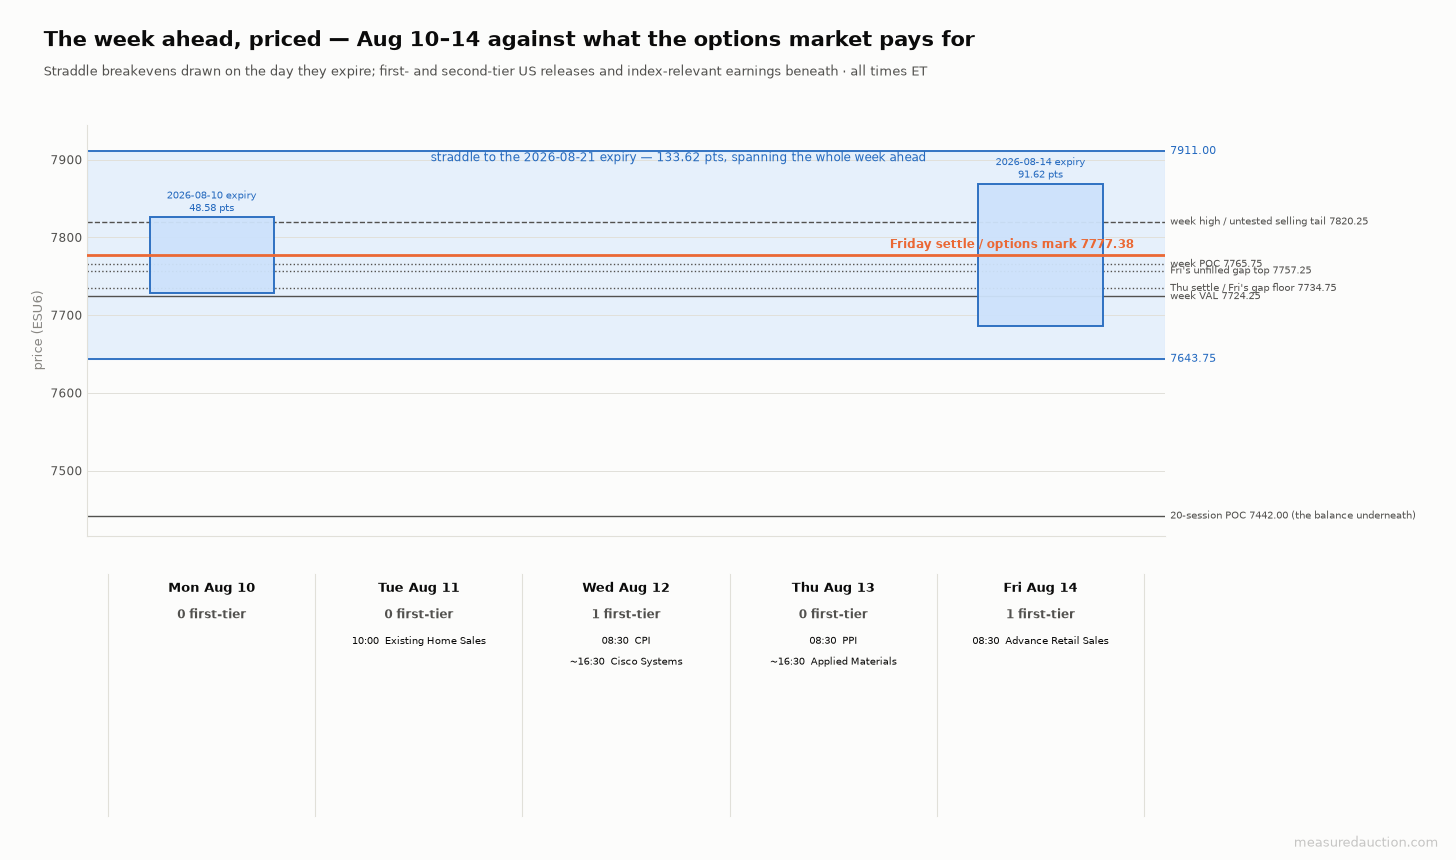
Task: Click the Advance Retail Sales entry
Action: coord(1040,641)
